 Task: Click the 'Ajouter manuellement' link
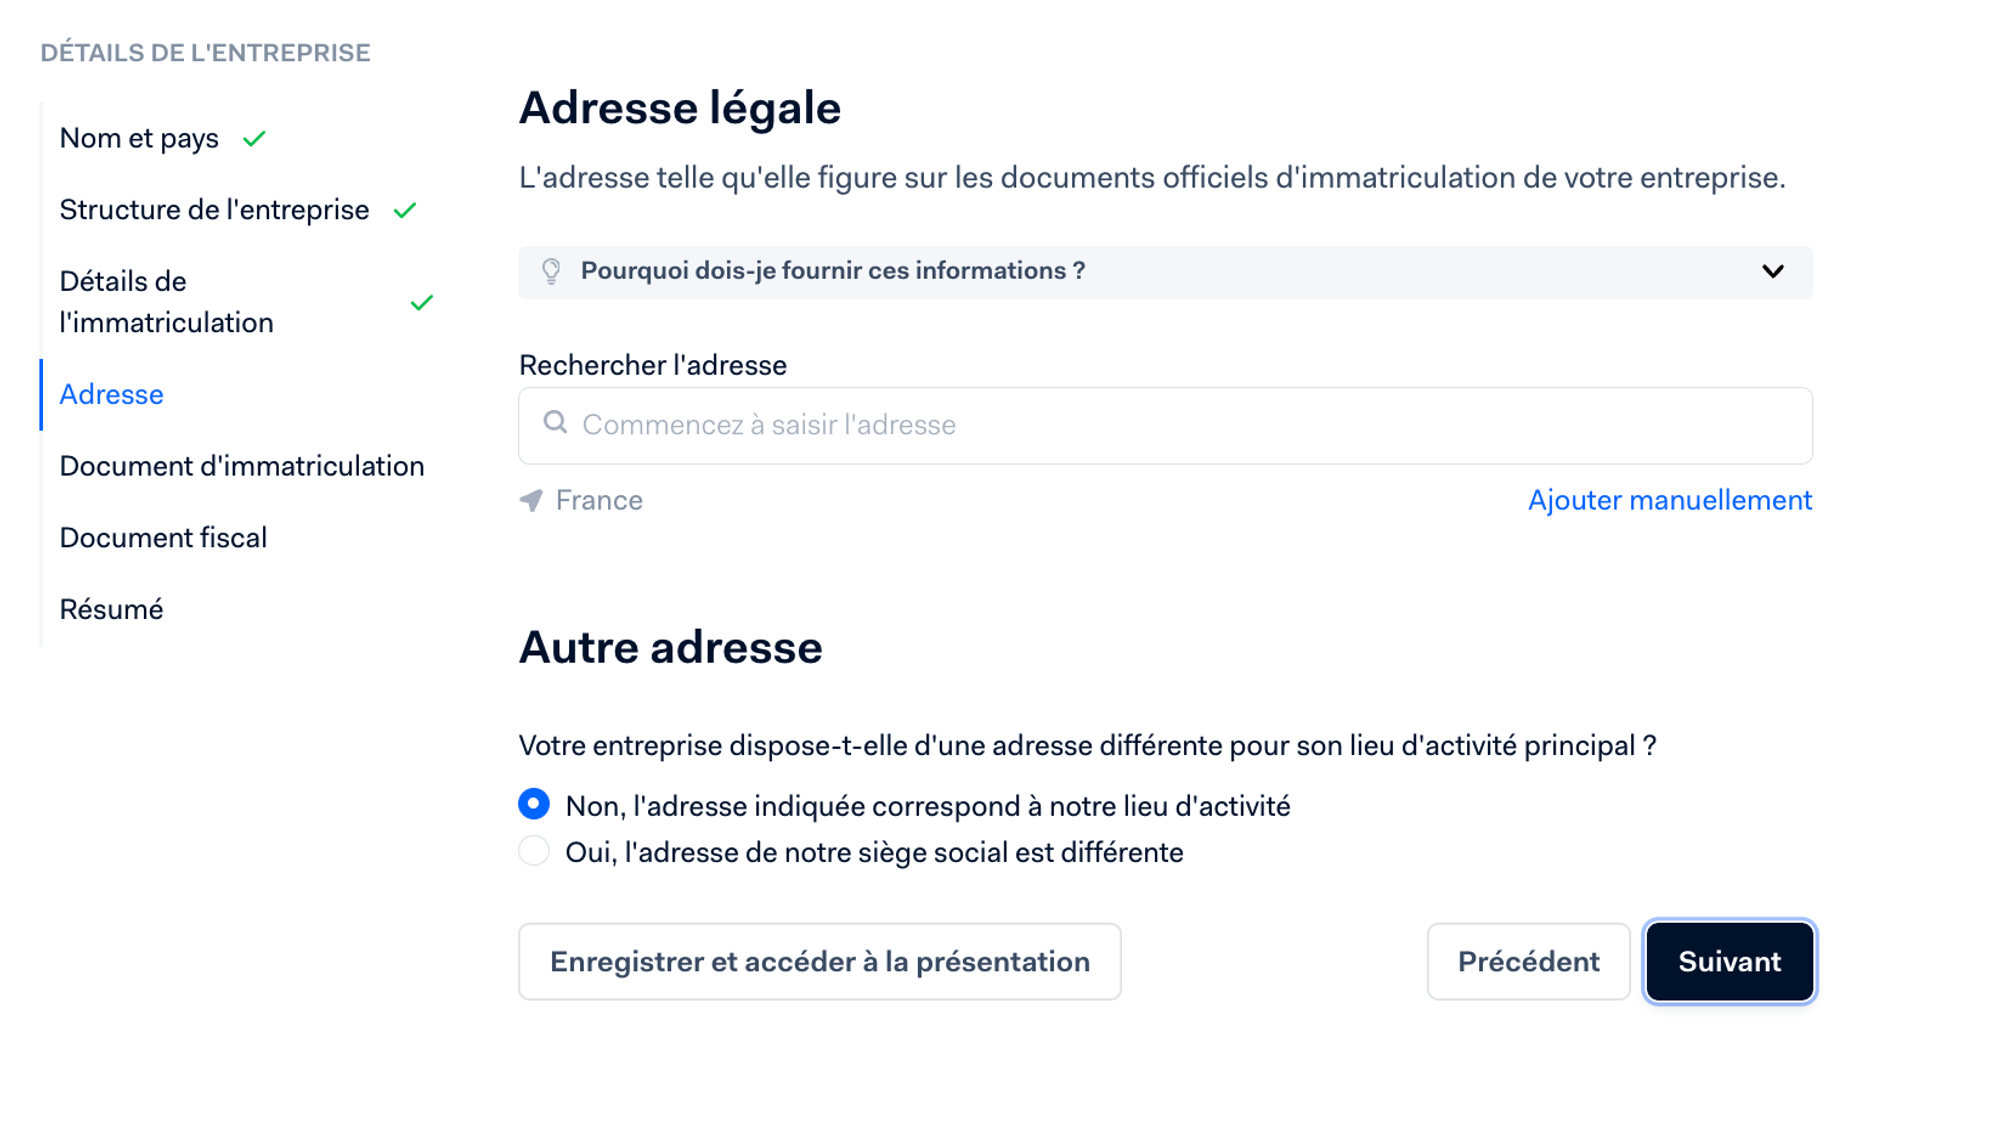pyautogui.click(x=1670, y=500)
